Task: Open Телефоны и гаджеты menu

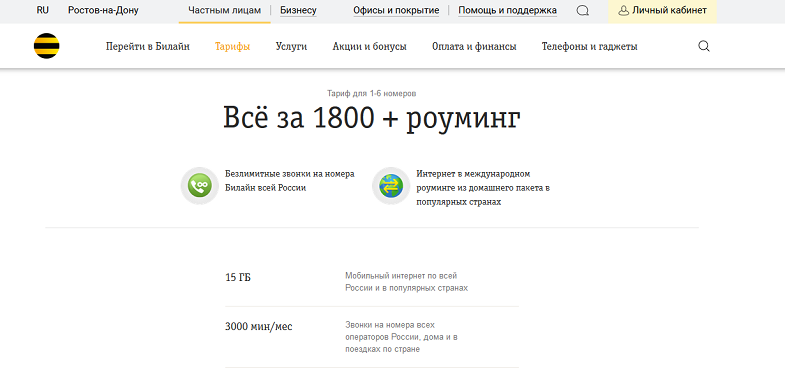Action: coord(589,47)
